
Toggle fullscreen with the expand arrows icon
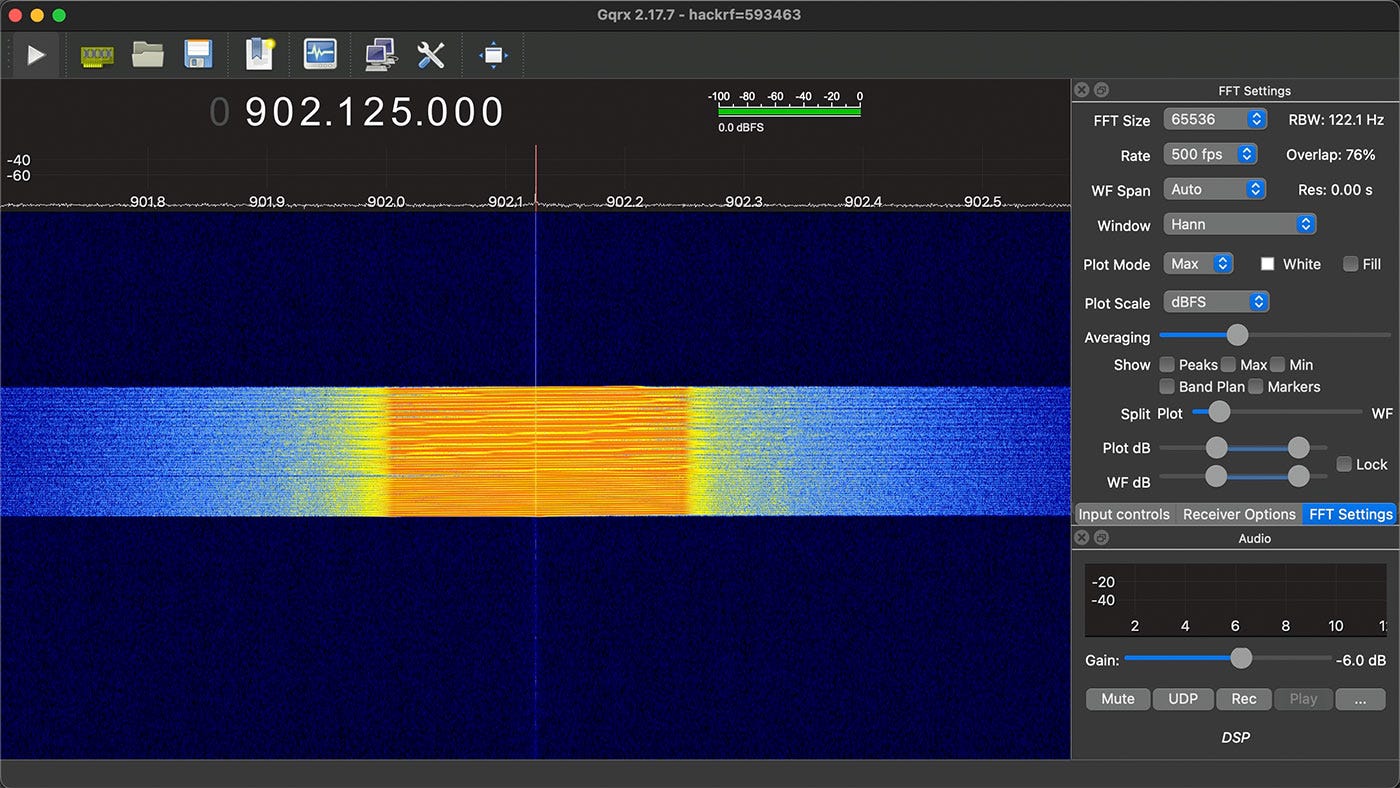coord(493,55)
